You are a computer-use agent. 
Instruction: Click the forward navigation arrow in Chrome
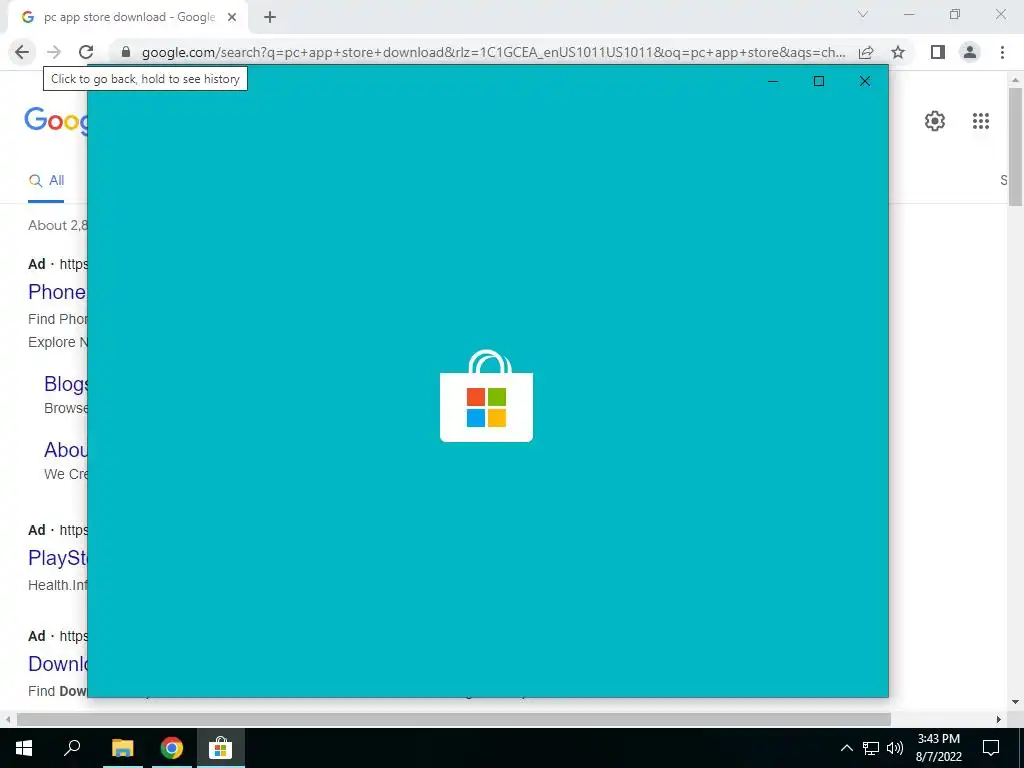point(54,52)
